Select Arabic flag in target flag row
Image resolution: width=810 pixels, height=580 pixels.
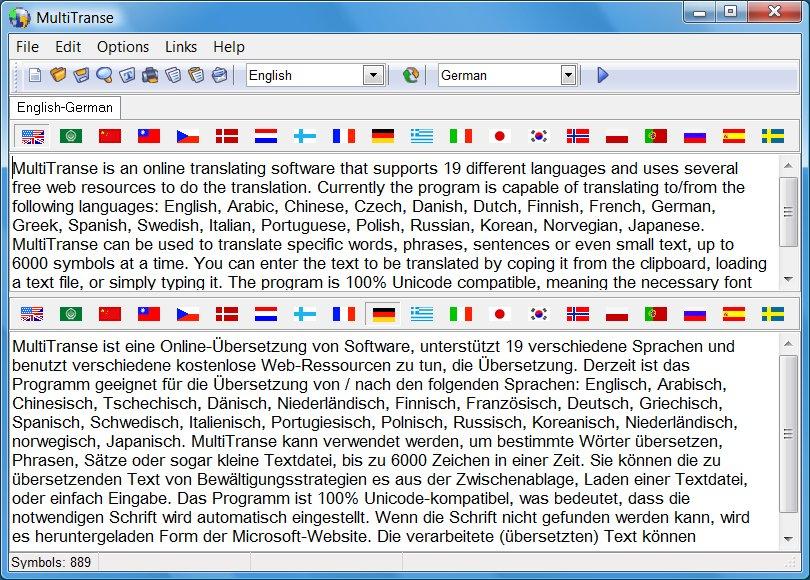pyautogui.click(x=71, y=314)
